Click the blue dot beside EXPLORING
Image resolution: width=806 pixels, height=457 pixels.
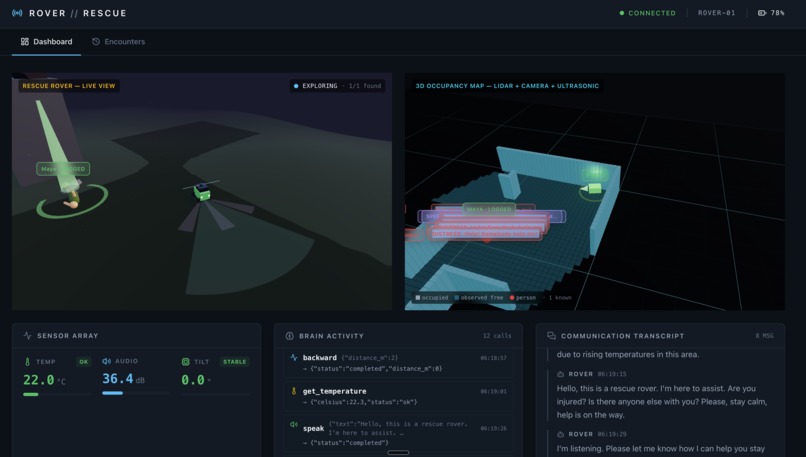tap(296, 86)
